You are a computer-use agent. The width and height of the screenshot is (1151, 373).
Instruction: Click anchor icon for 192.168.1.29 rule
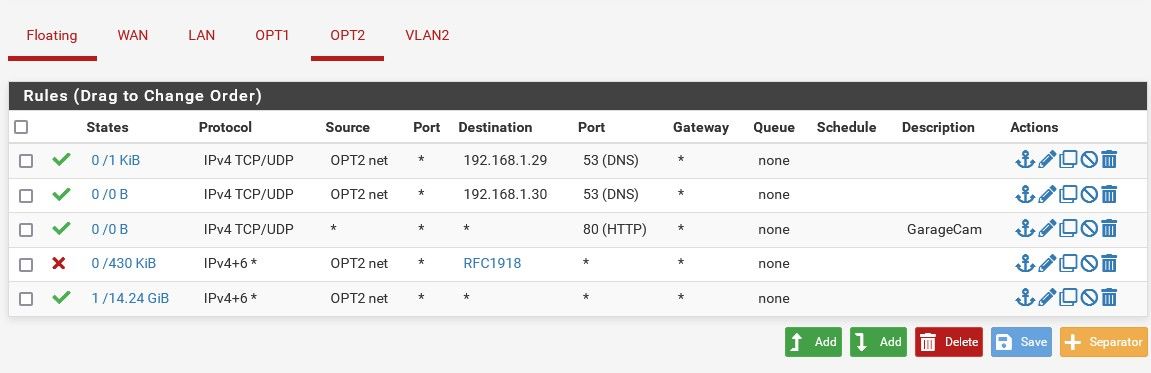pyautogui.click(x=1024, y=159)
